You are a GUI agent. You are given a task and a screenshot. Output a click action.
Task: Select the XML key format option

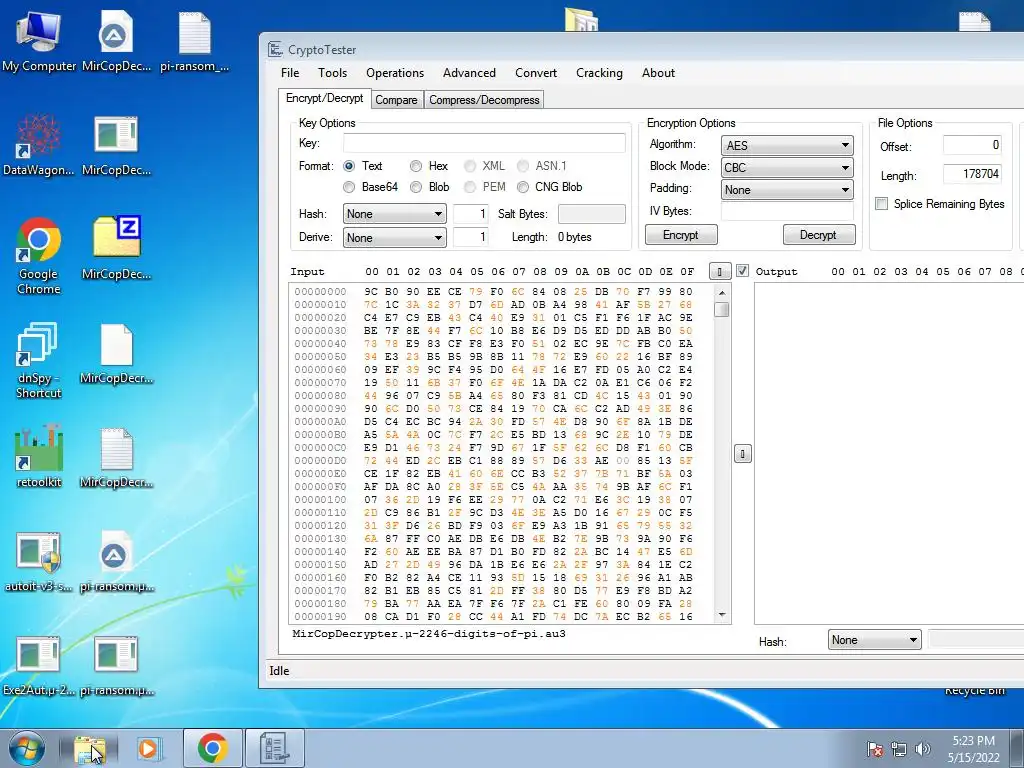tap(470, 166)
